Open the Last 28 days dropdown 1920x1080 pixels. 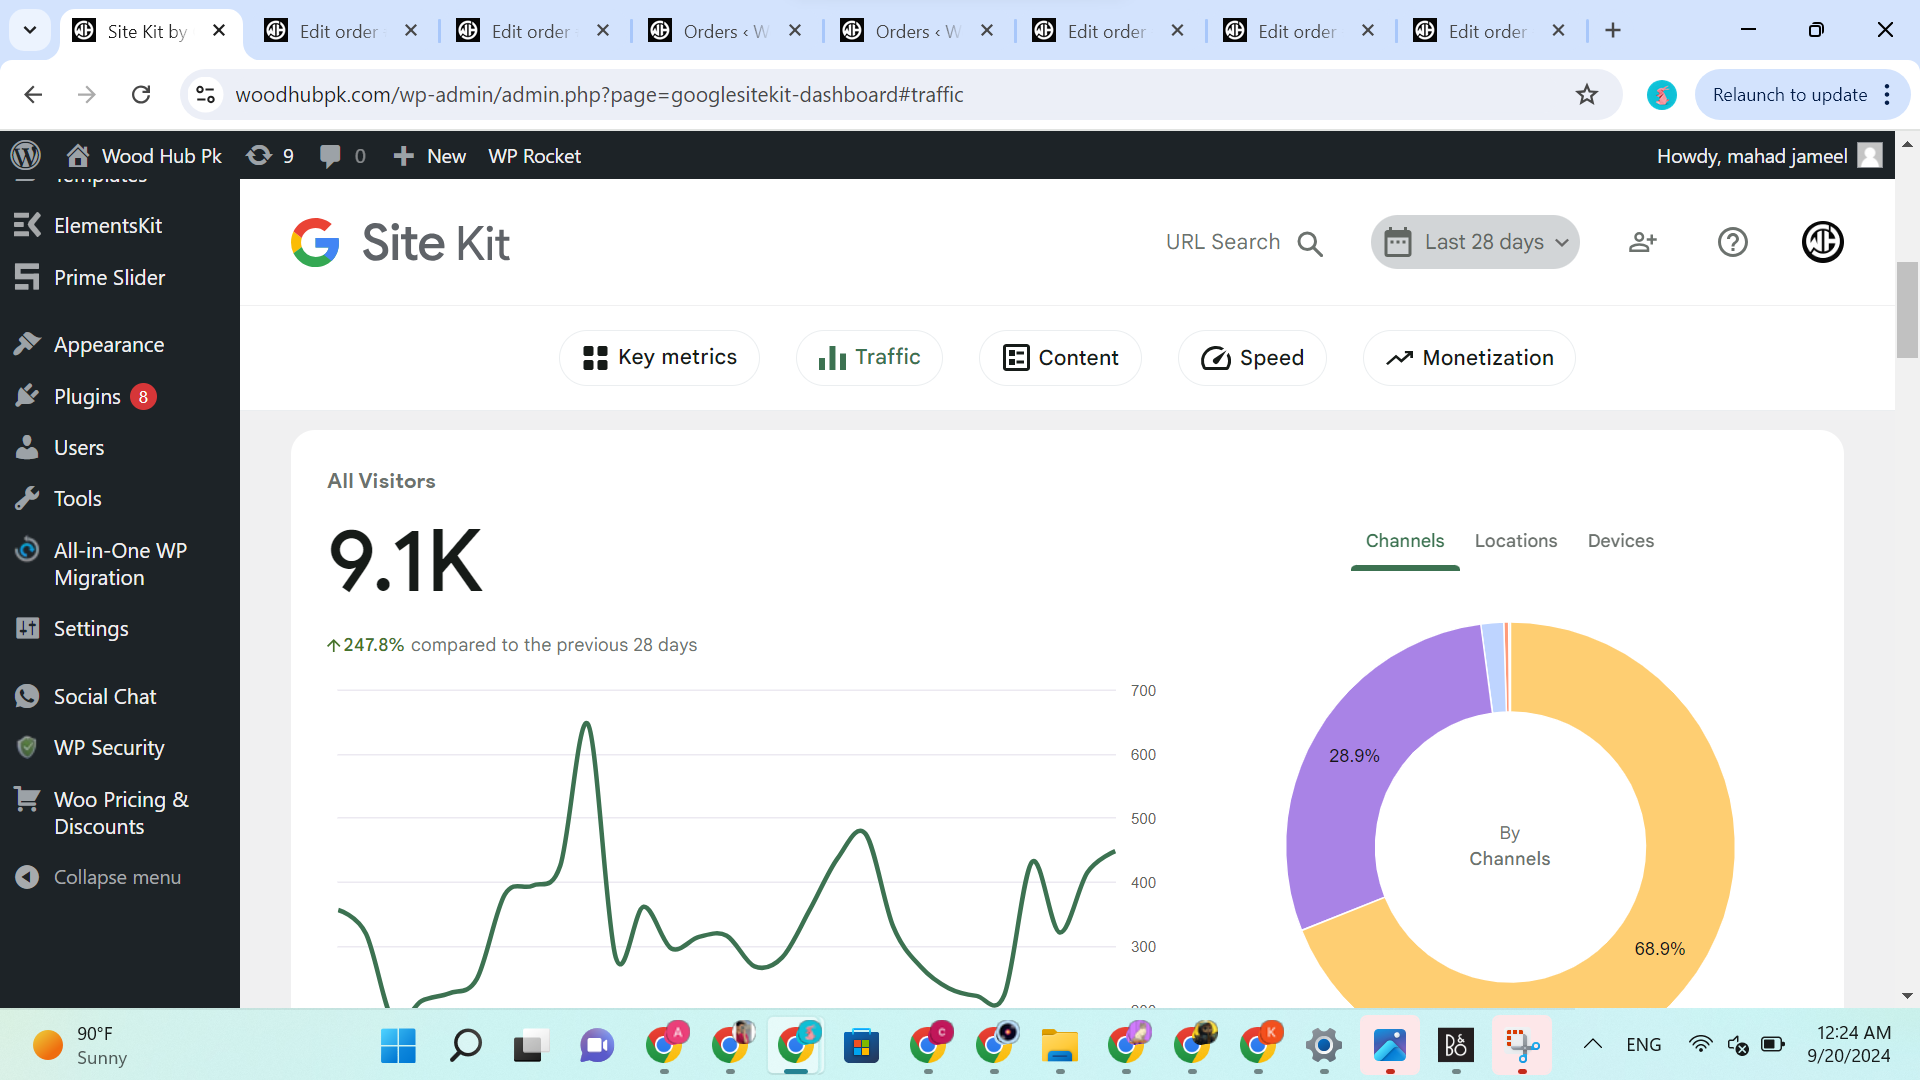point(1475,242)
